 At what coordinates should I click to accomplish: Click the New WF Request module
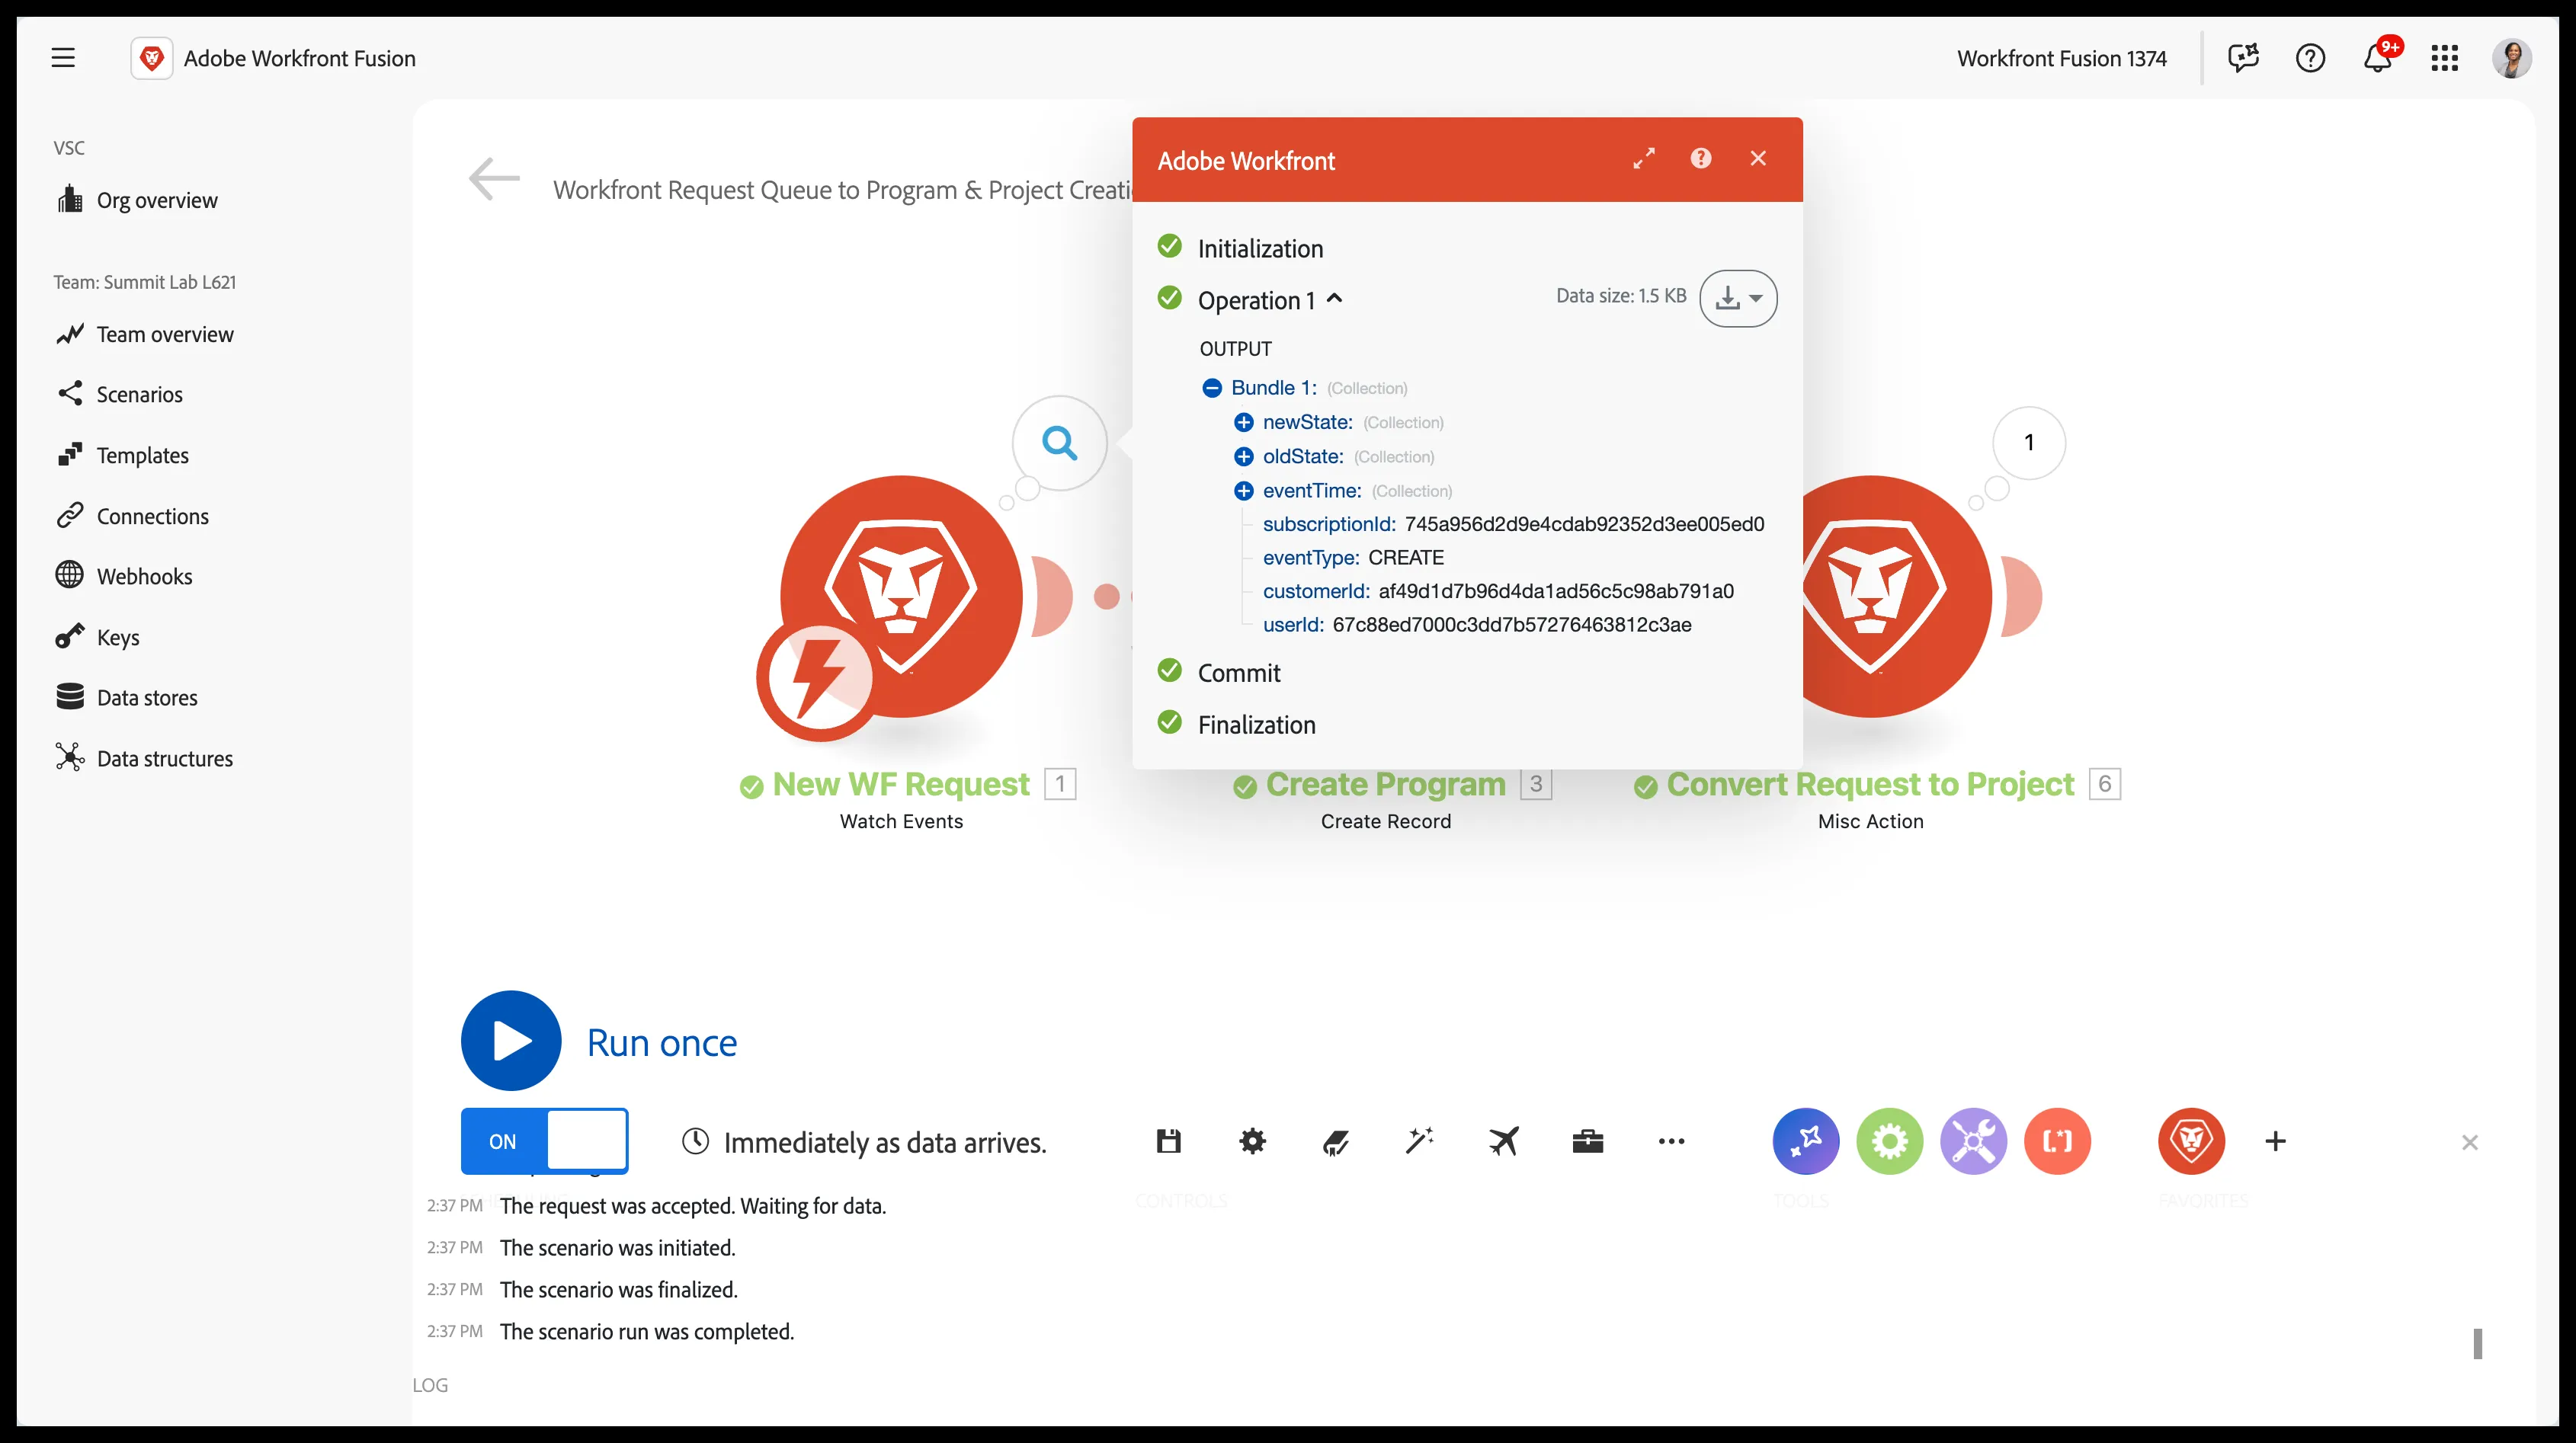pos(900,596)
